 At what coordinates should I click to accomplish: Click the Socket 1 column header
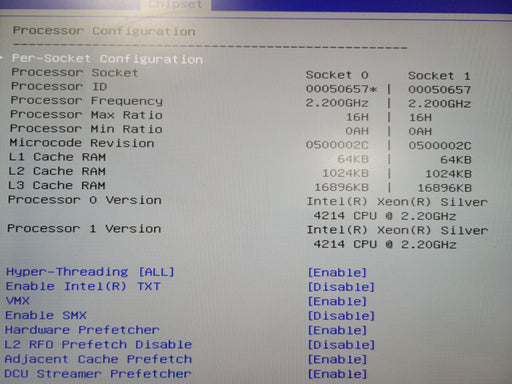(x=439, y=76)
